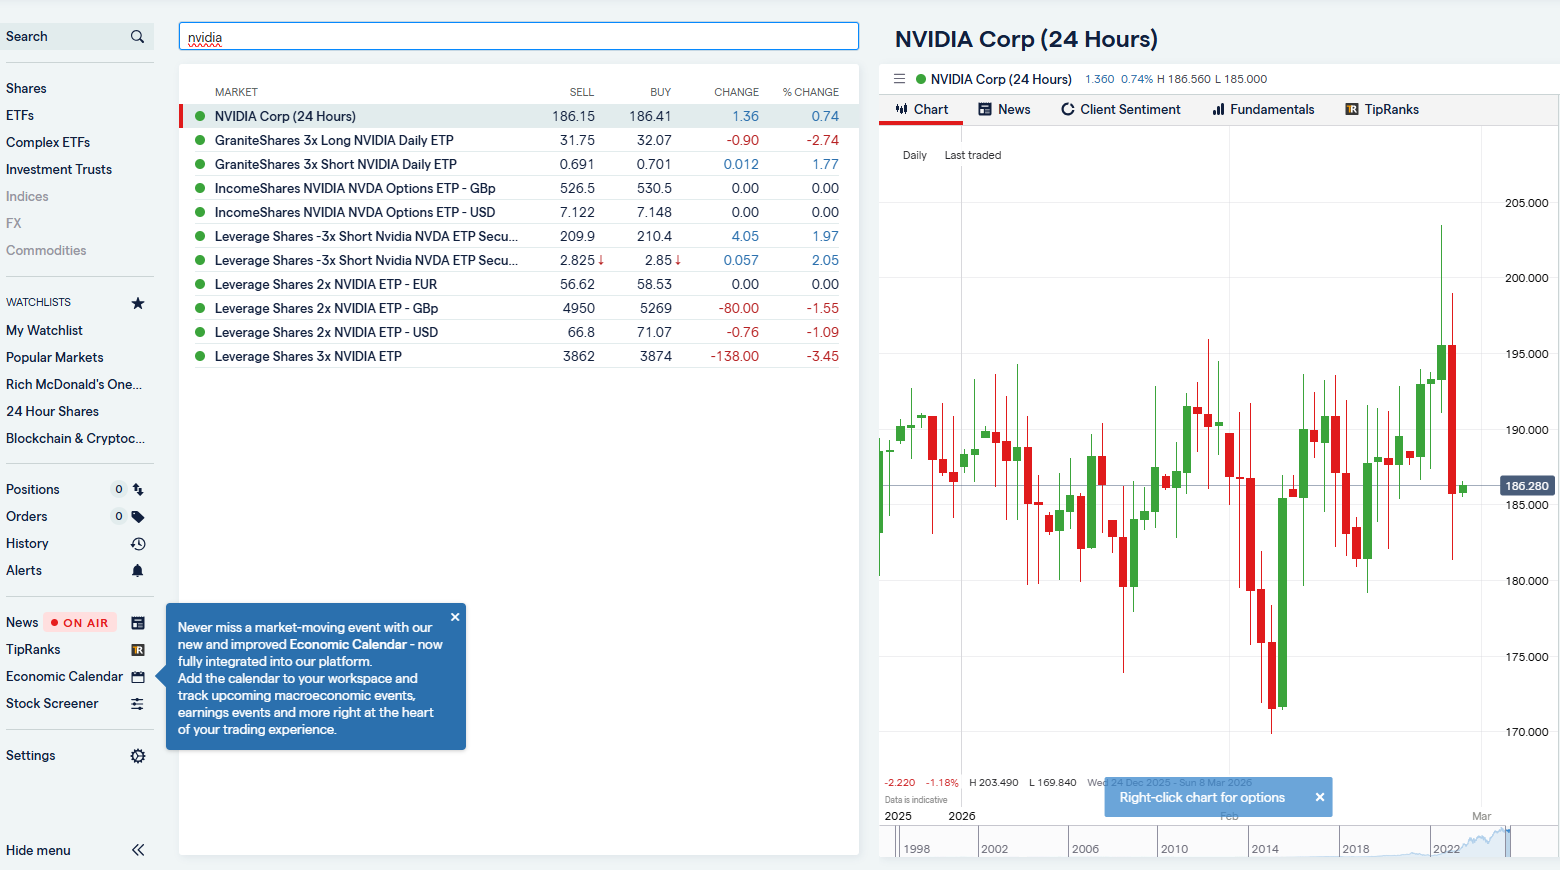Open the Search magnifier icon
This screenshot has height=870, width=1560.
[x=137, y=36]
